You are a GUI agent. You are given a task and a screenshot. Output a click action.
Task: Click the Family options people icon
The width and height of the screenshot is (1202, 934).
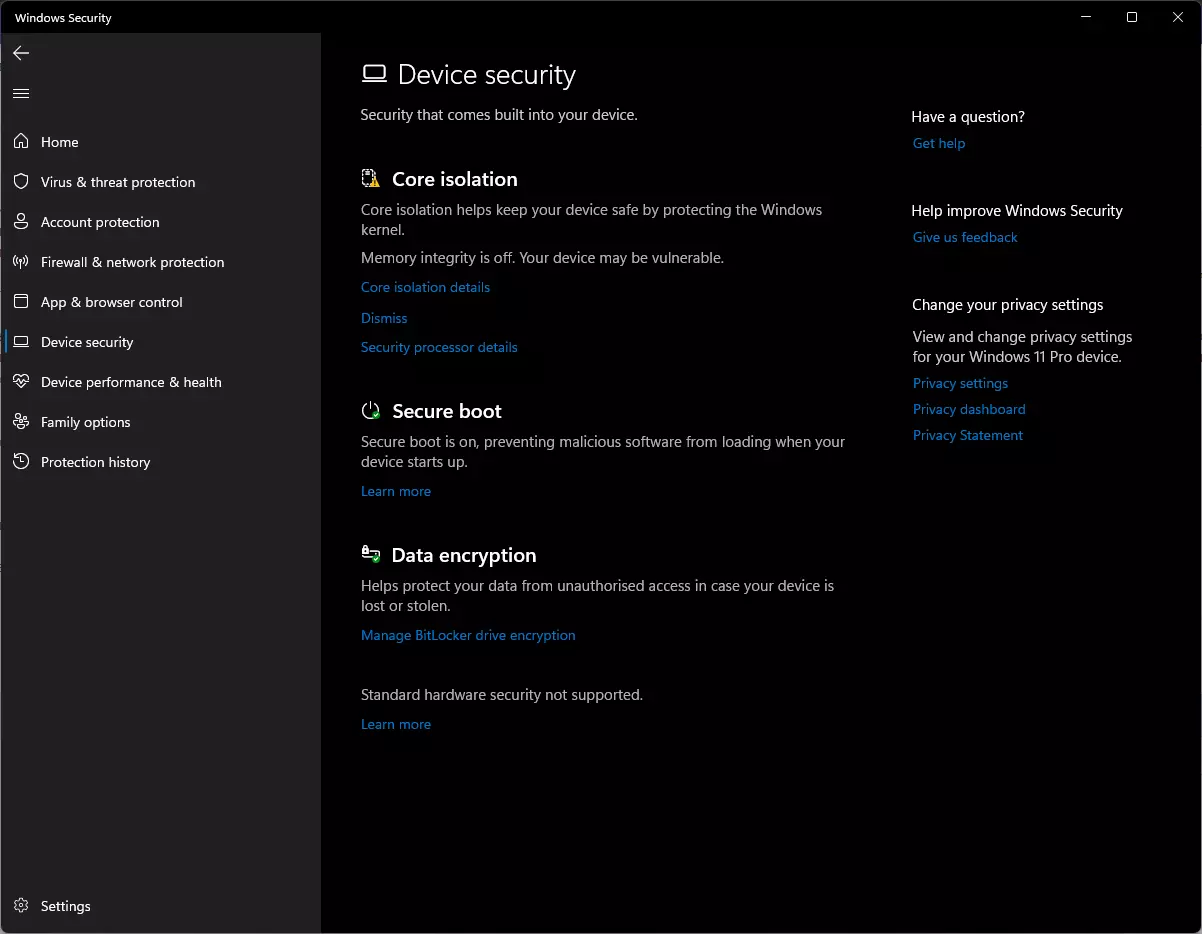(x=21, y=422)
